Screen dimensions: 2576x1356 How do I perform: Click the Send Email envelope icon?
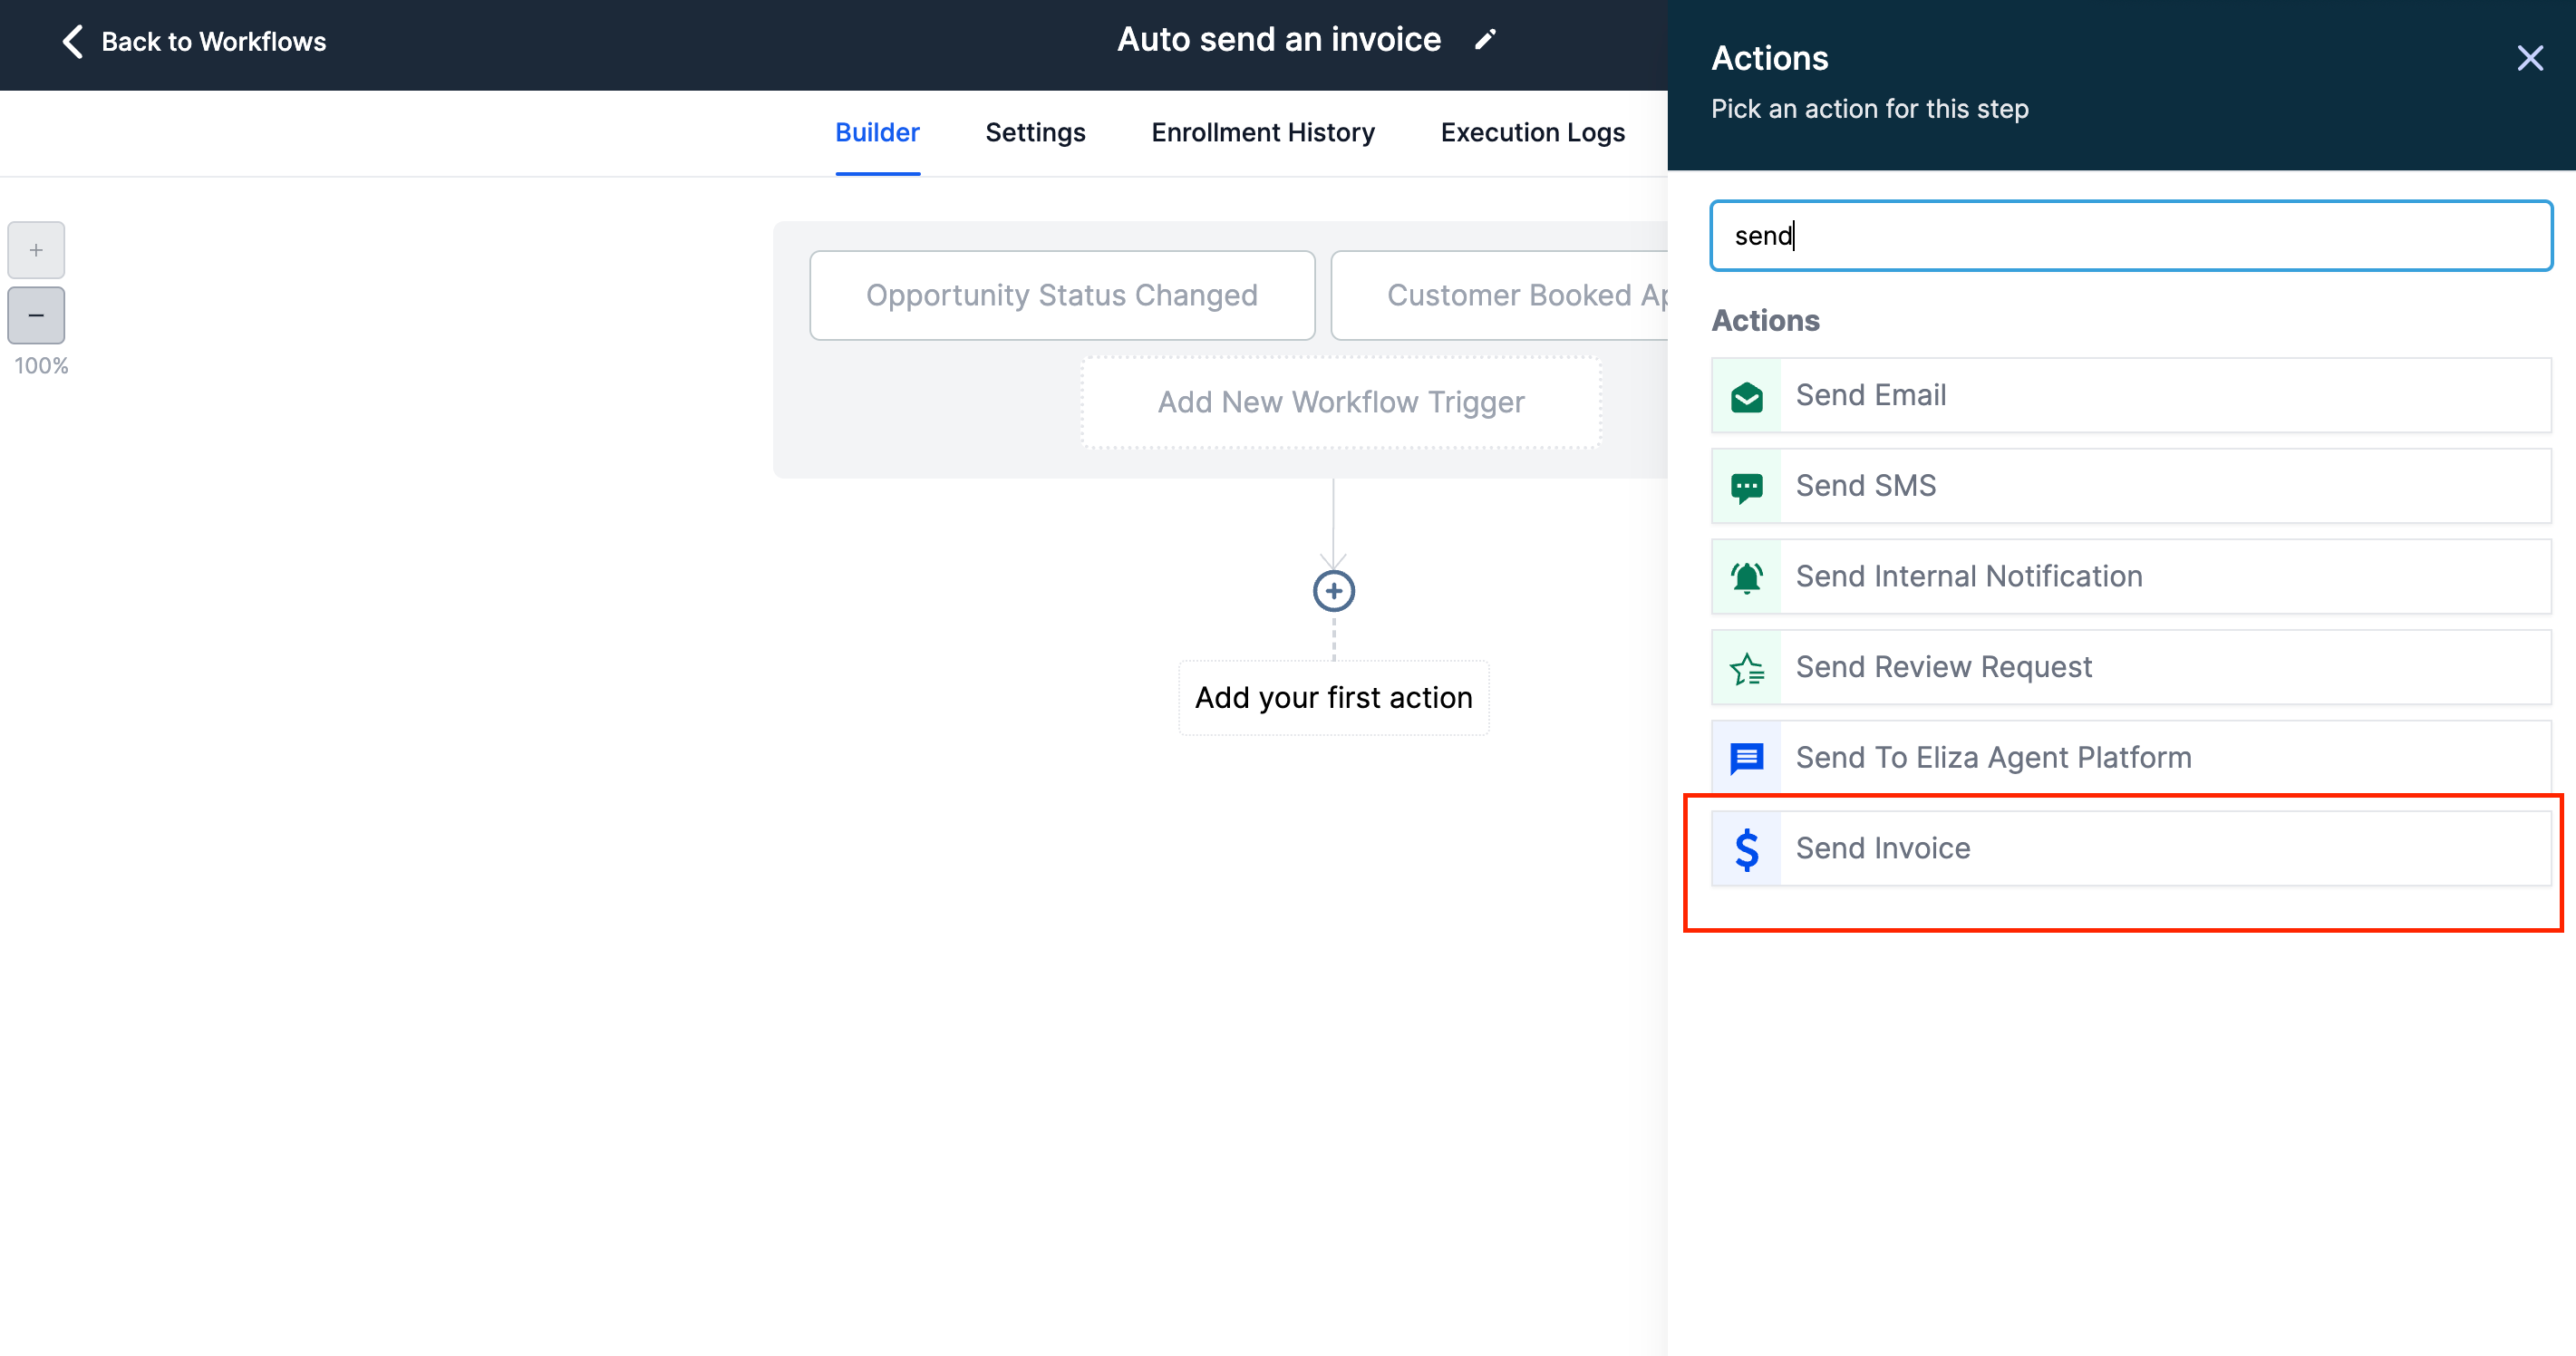click(1746, 396)
